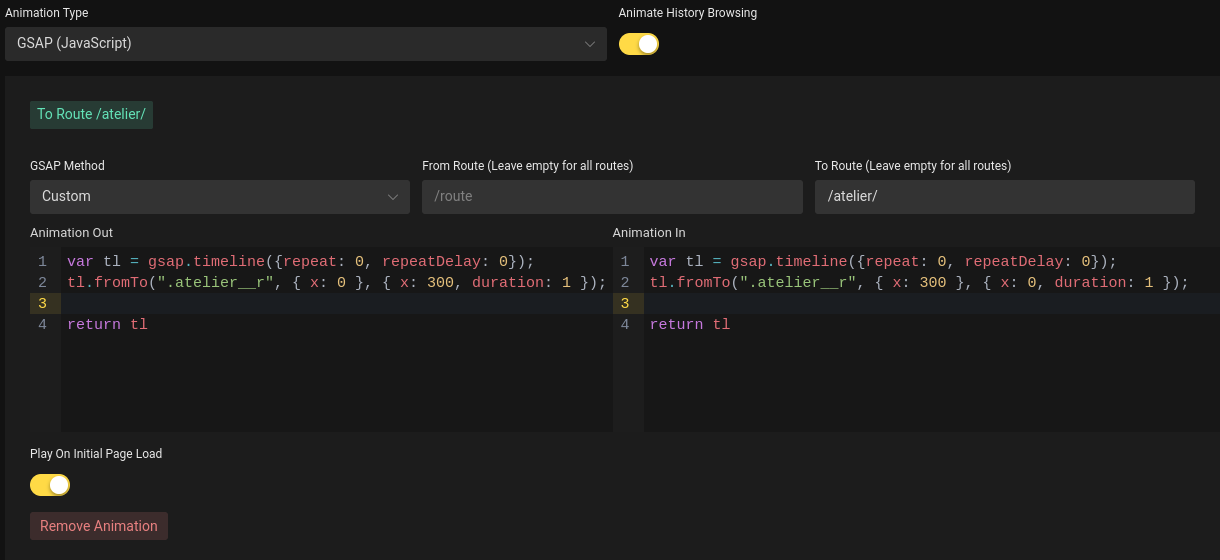
Task: Click the GSAP Method chevron arrow
Action: 393,197
